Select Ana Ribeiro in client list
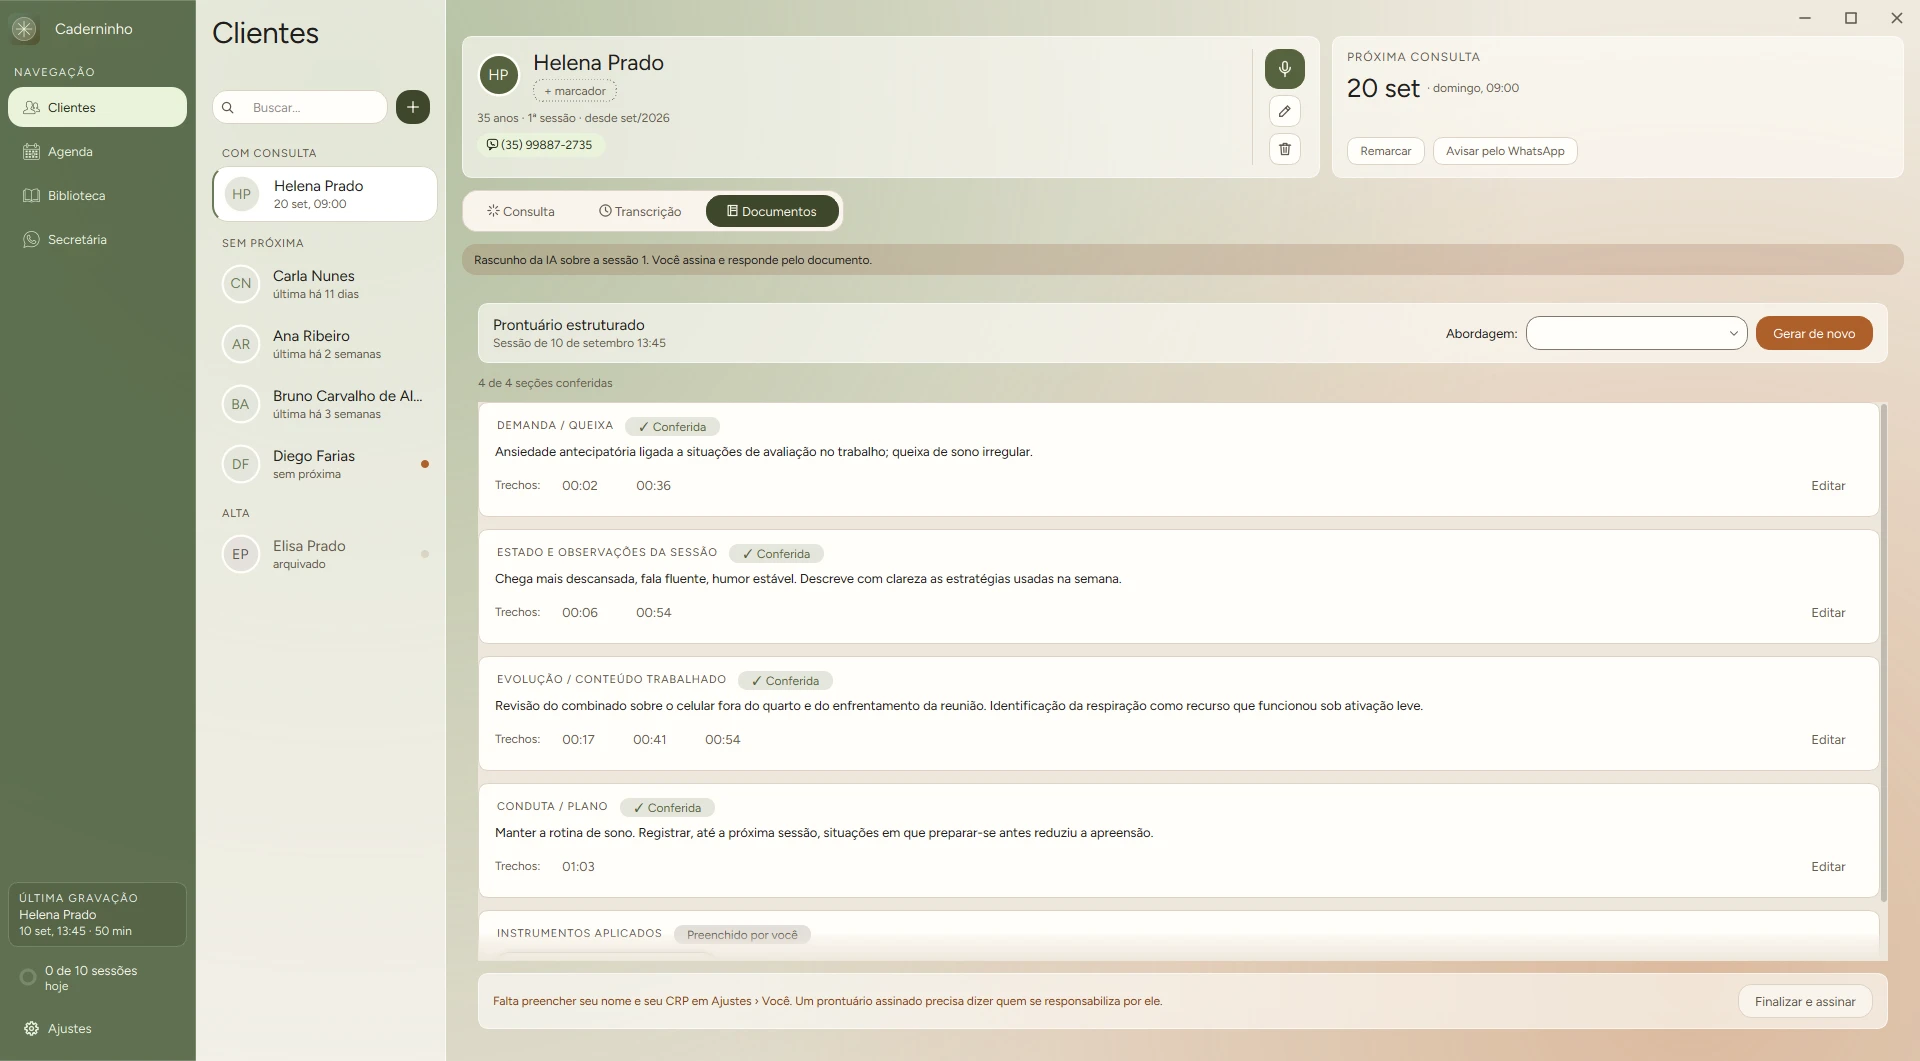Viewport: 1920px width, 1061px height. (325, 344)
